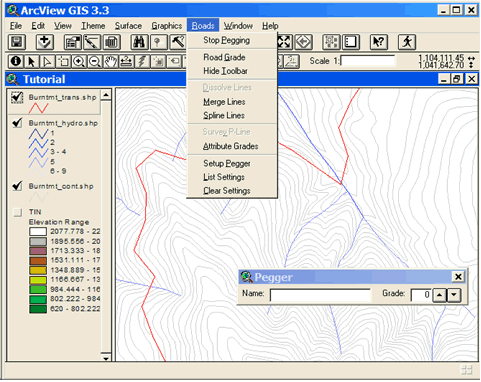
Task: Open the View menu
Action: [x=63, y=26]
